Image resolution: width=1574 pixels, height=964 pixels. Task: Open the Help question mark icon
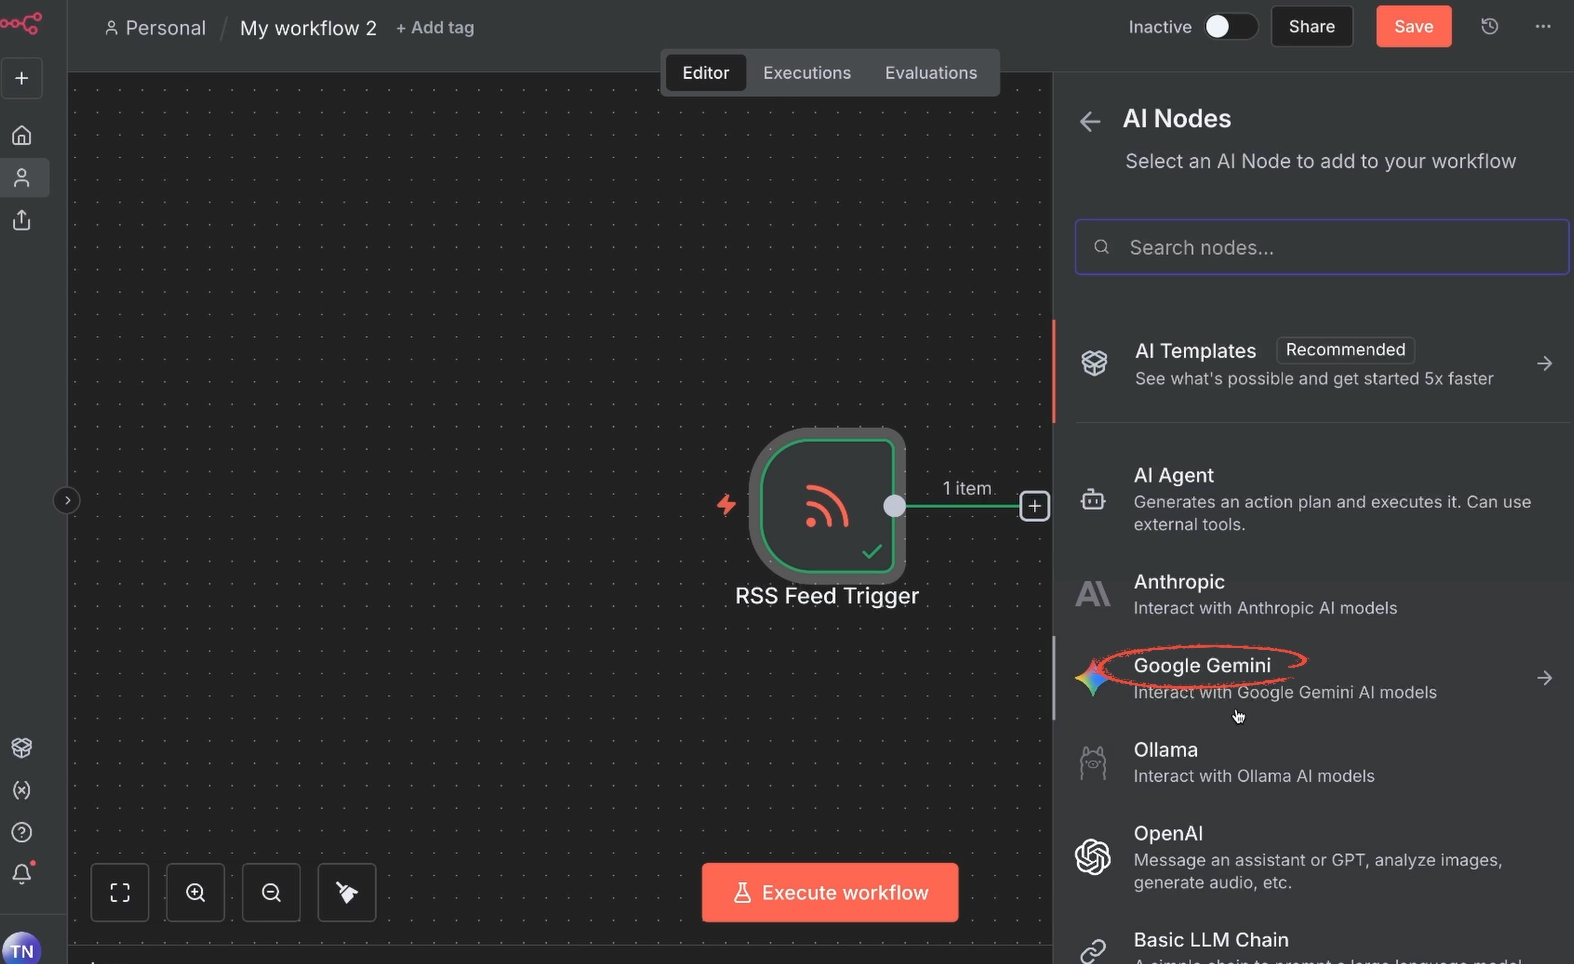[x=21, y=832]
